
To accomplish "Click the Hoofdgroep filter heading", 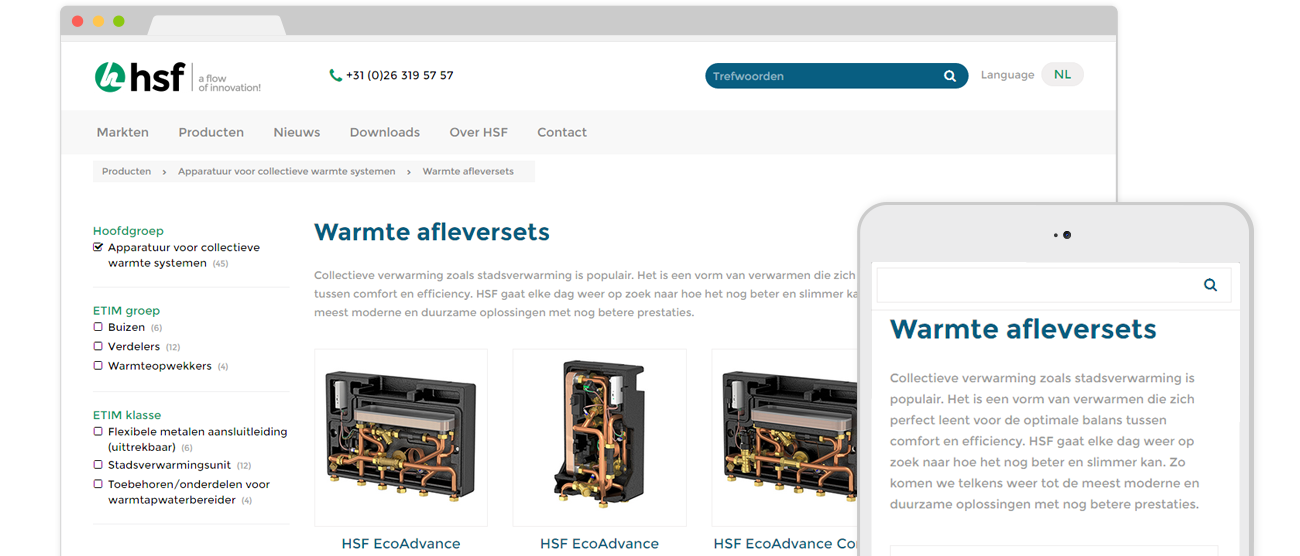I will (128, 231).
